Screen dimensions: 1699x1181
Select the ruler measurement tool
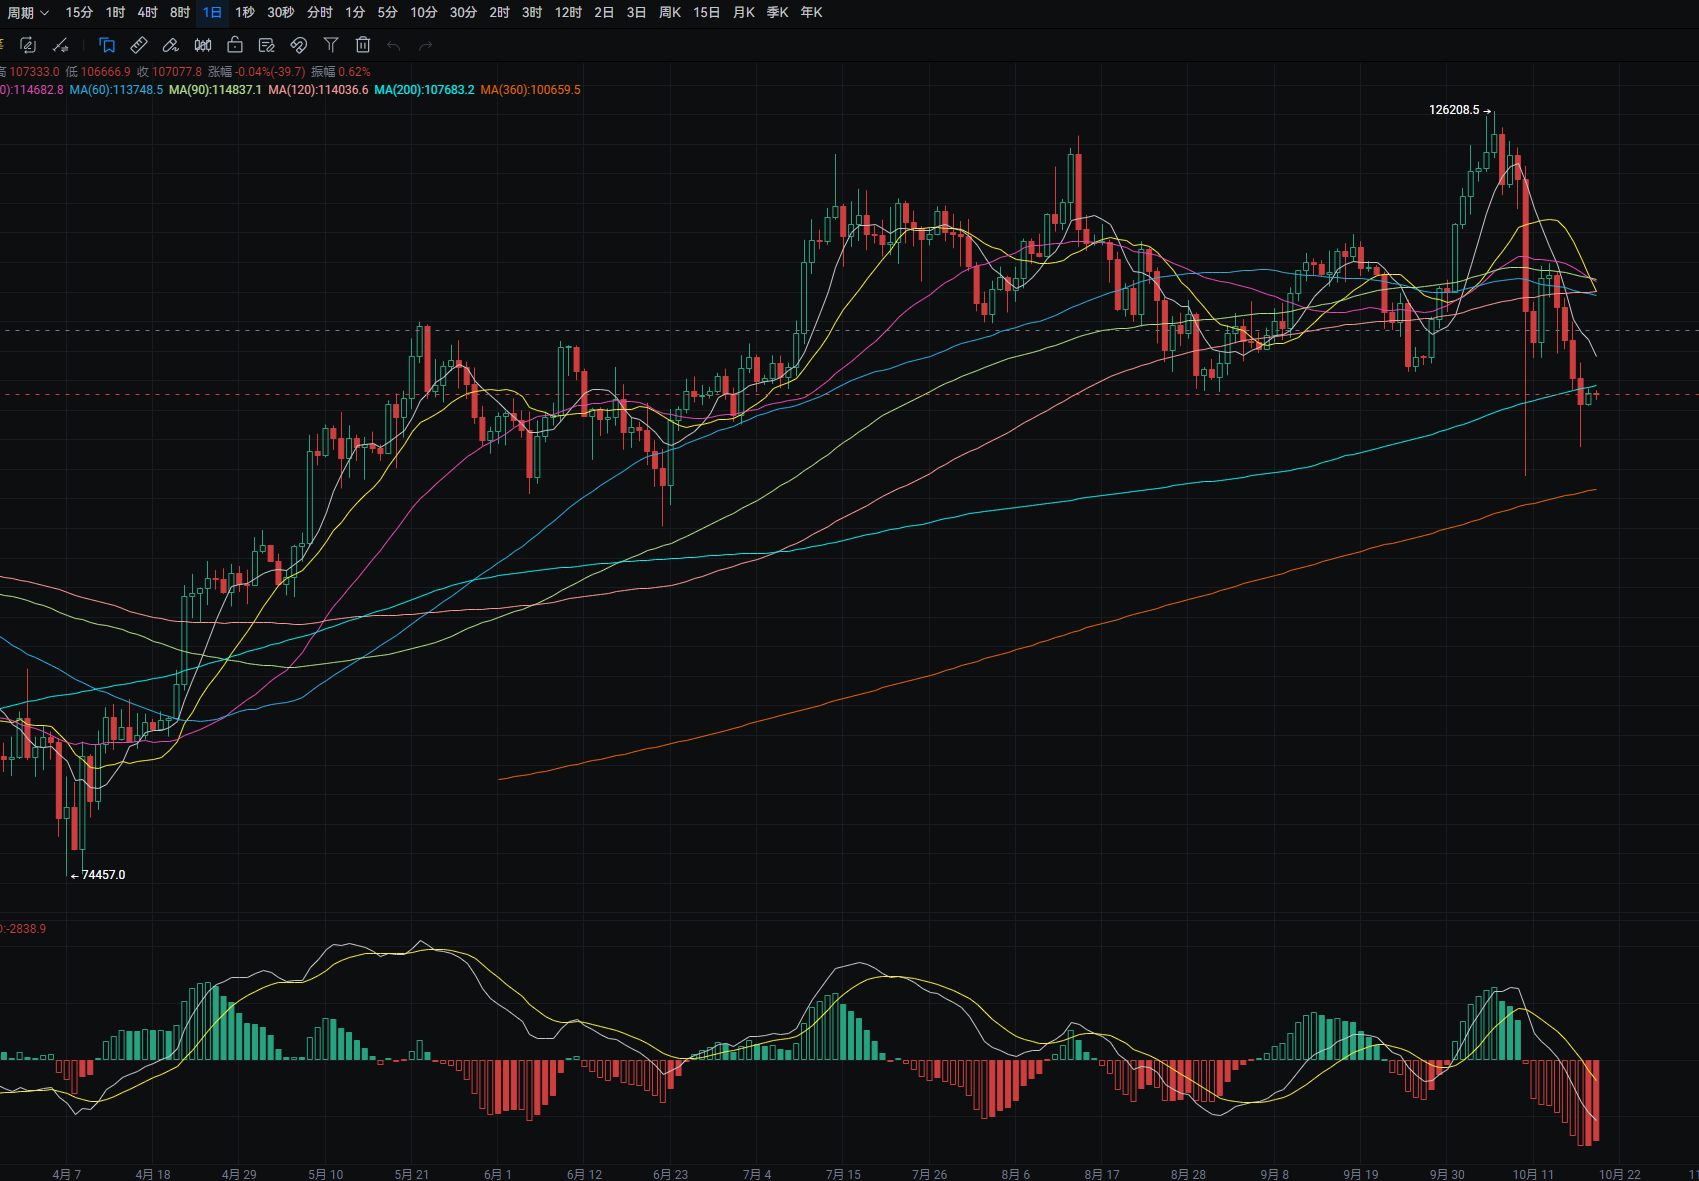[x=139, y=45]
